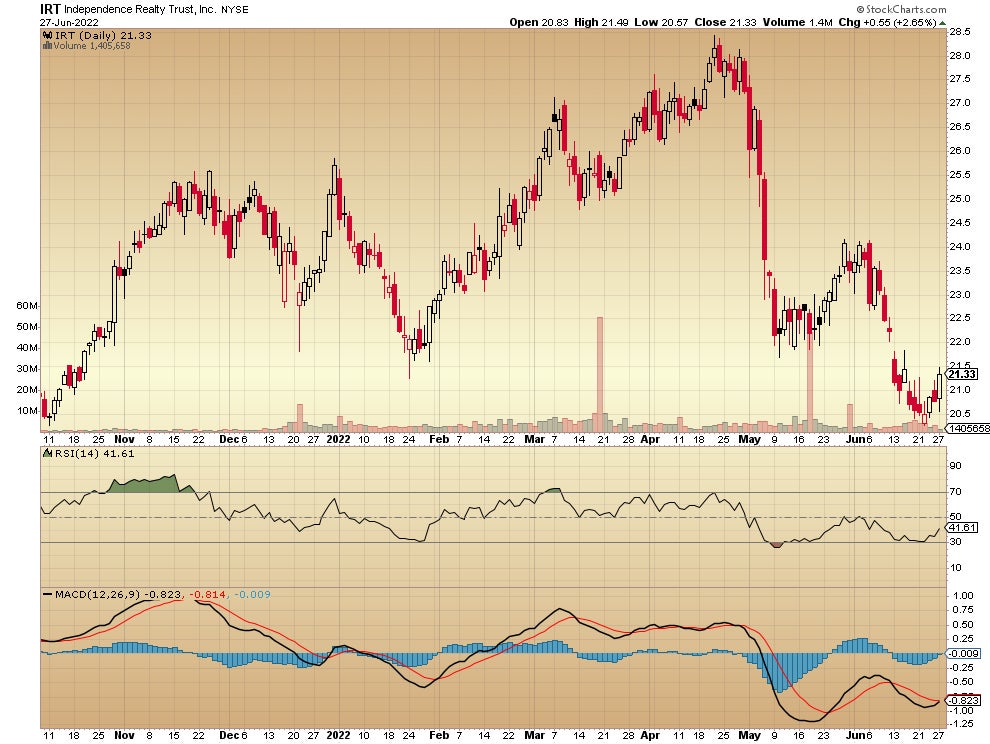Screen dimensions: 990x744
Task: Click the 90 label on the RSI axis
Action: click(x=956, y=465)
